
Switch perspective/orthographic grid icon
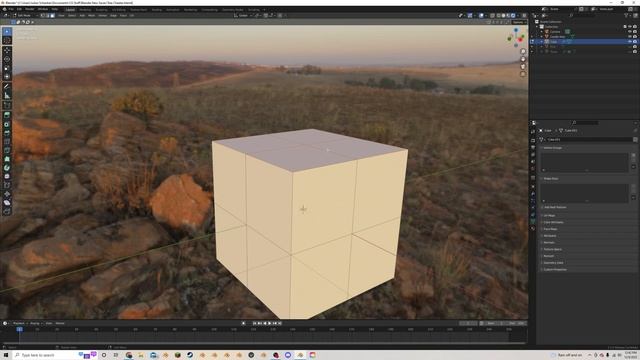click(523, 74)
